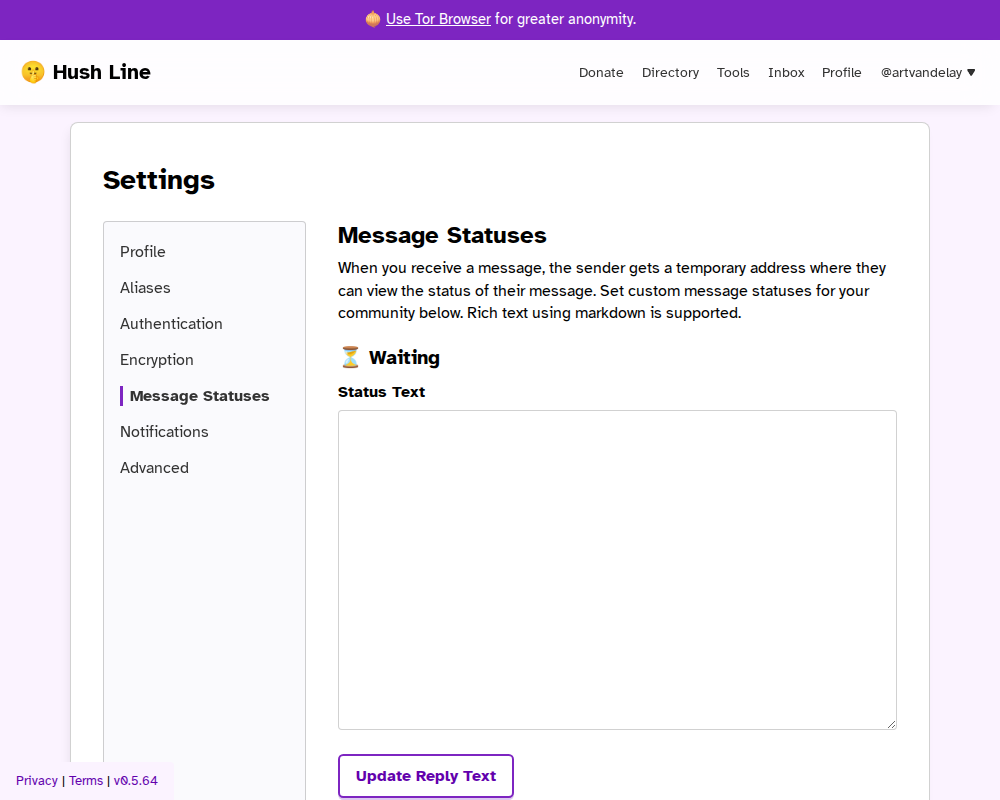The image size is (1000, 800).
Task: Select the Encryption settings section
Action: point(156,360)
